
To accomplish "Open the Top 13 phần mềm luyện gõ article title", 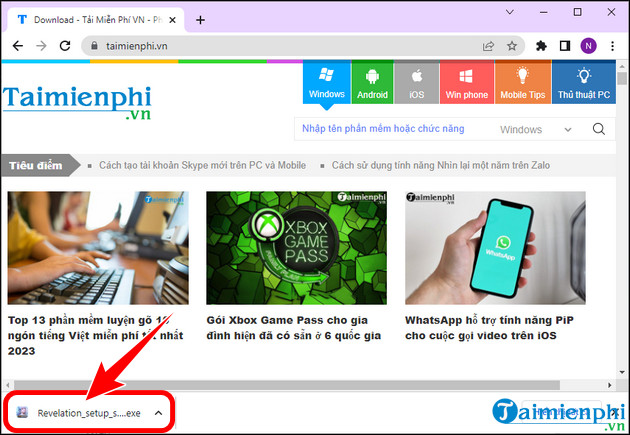I will click(95, 335).
